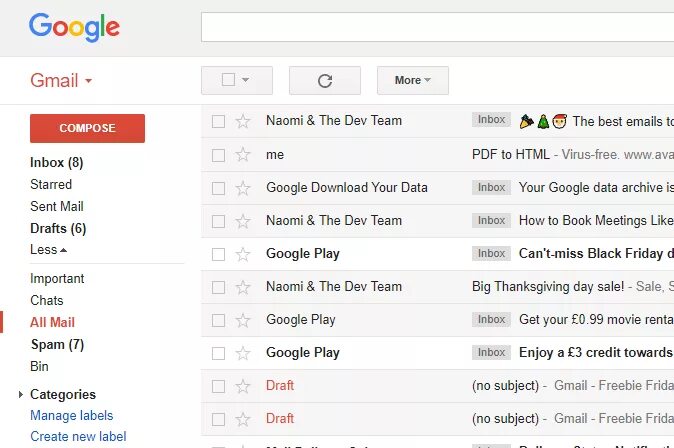Tick the checkbox for the PDF to HTML email
The width and height of the screenshot is (674, 448).
coord(218,155)
